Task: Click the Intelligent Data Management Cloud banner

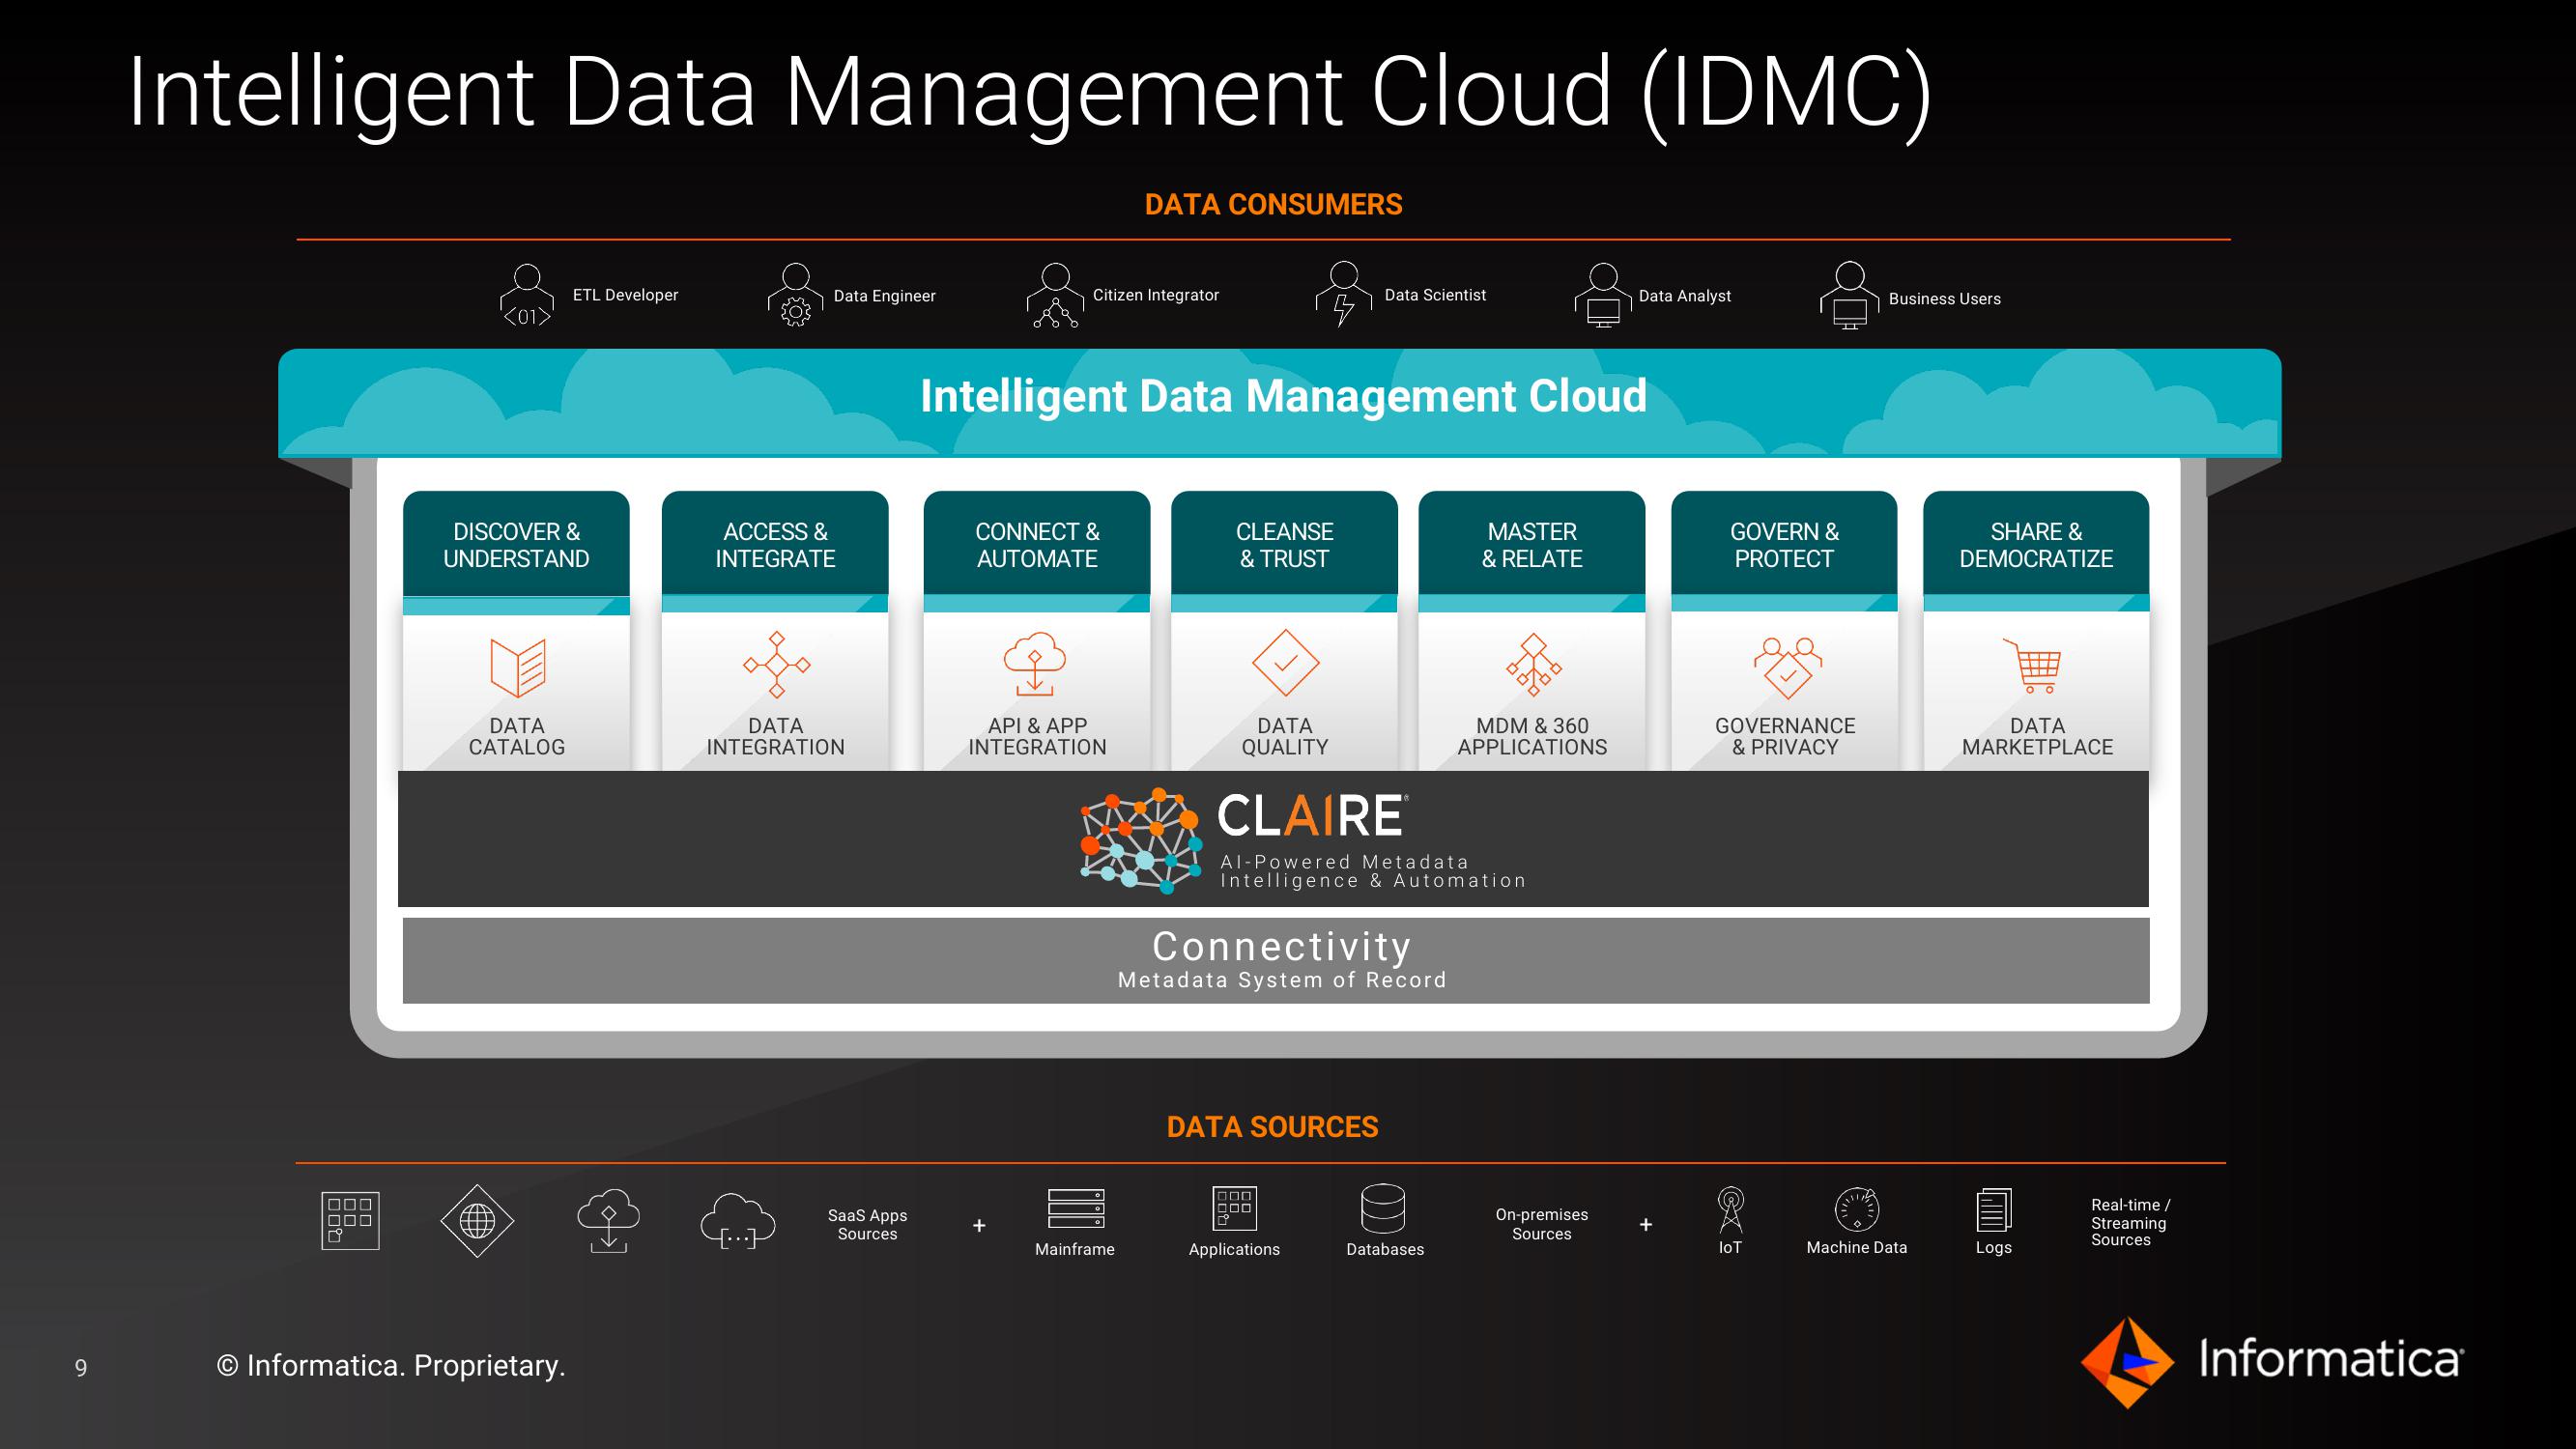Action: point(1280,402)
